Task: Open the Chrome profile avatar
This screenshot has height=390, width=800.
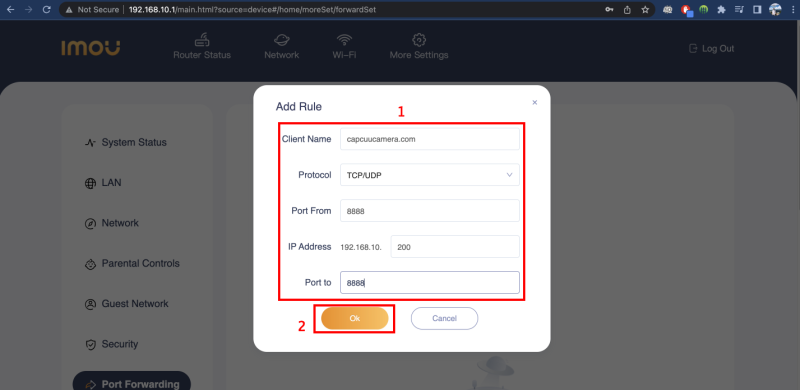Action: coord(775,9)
